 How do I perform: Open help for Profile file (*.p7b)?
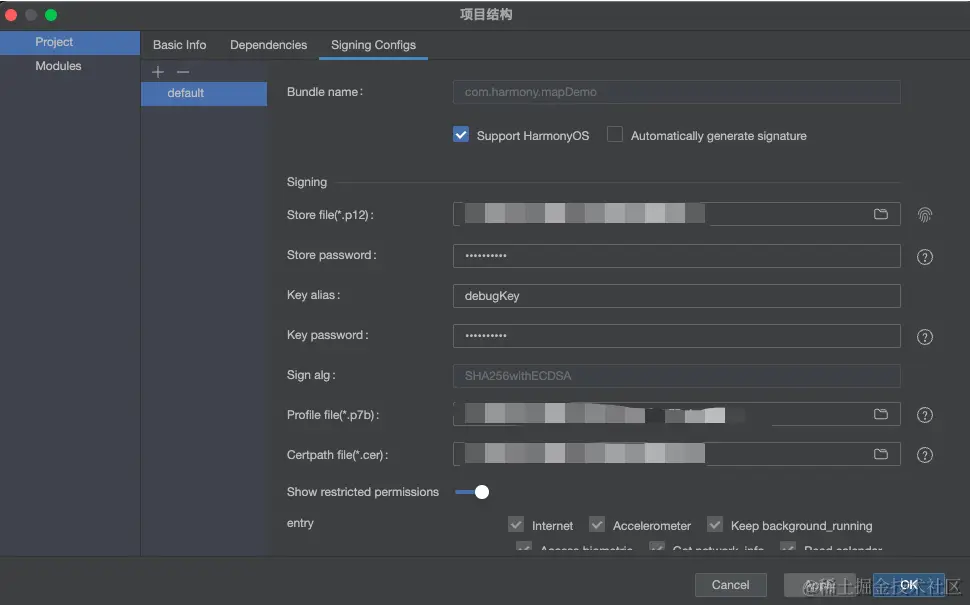point(924,415)
